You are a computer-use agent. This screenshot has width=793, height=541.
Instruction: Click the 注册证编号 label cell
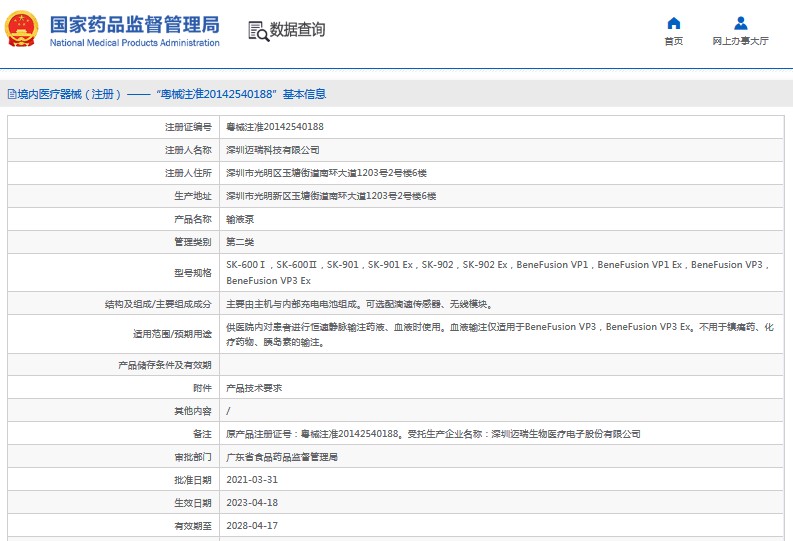(114, 127)
